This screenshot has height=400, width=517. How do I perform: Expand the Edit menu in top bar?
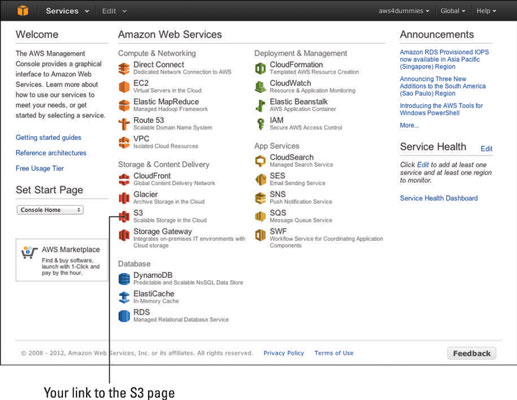pos(114,11)
